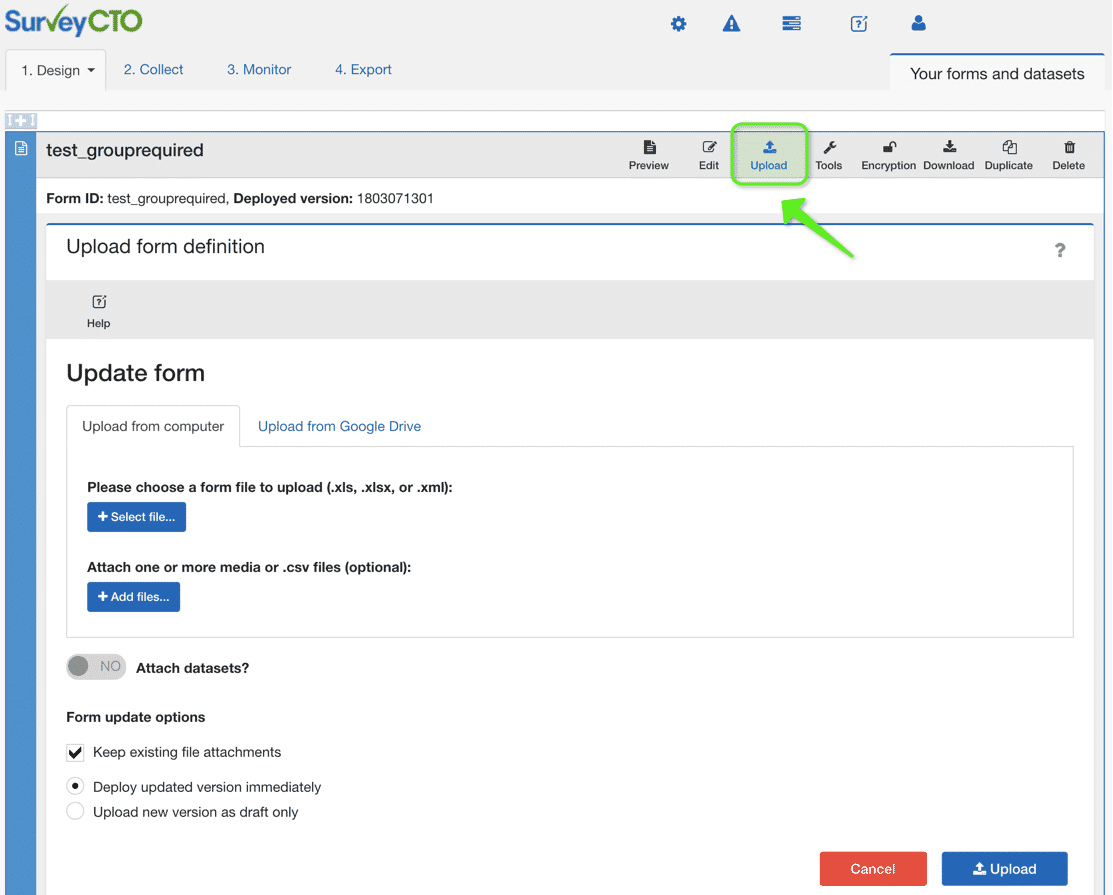Uncheck Keep existing file attachments
1113x895 pixels.
click(75, 752)
